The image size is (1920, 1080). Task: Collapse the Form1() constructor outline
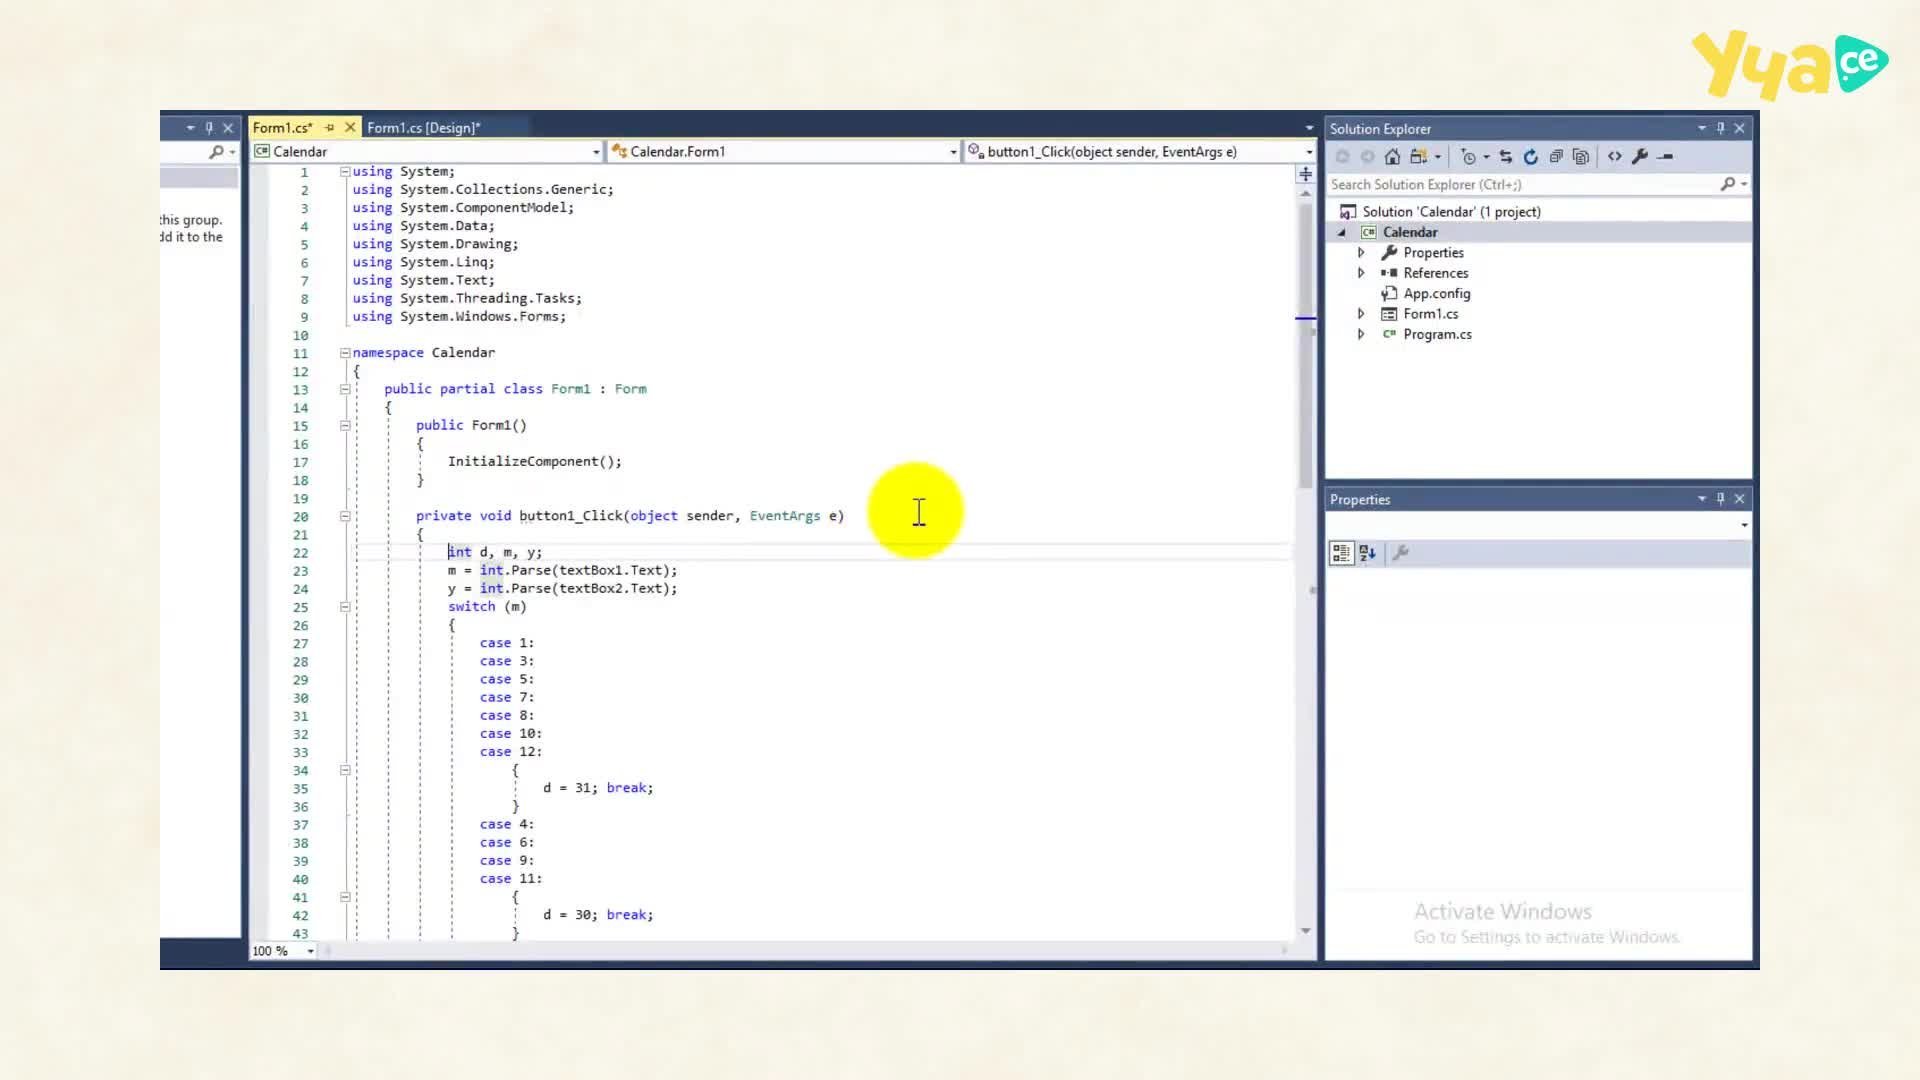(x=345, y=425)
